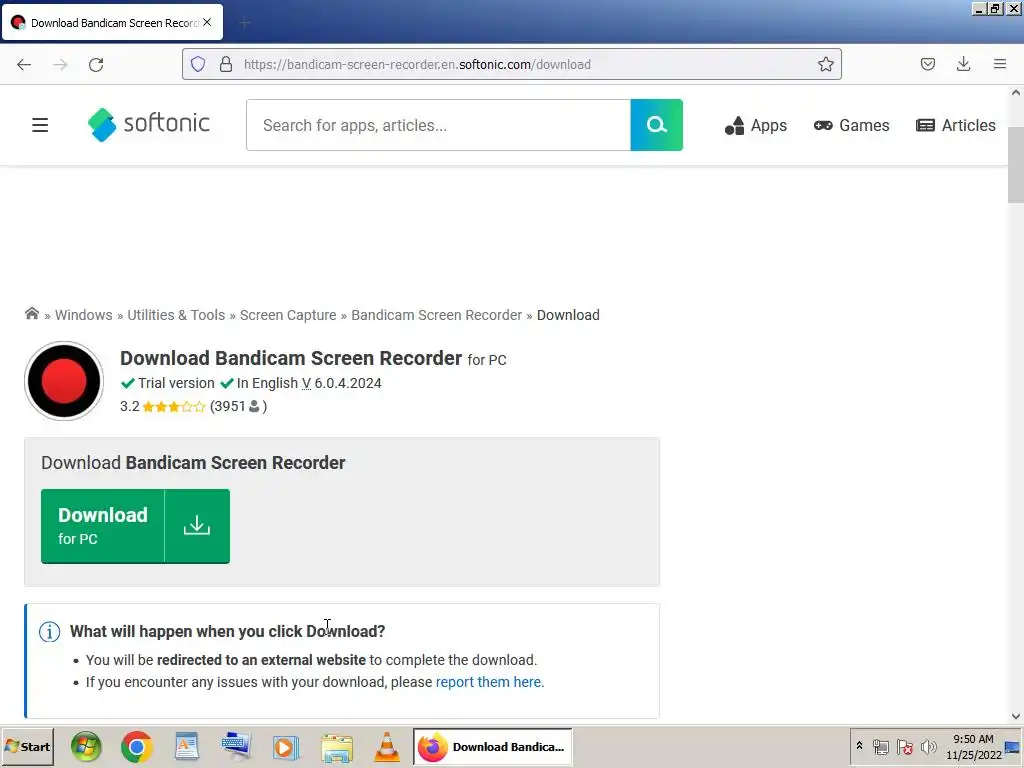
Task: Click the scrollbar down arrow
Action: tap(1016, 716)
